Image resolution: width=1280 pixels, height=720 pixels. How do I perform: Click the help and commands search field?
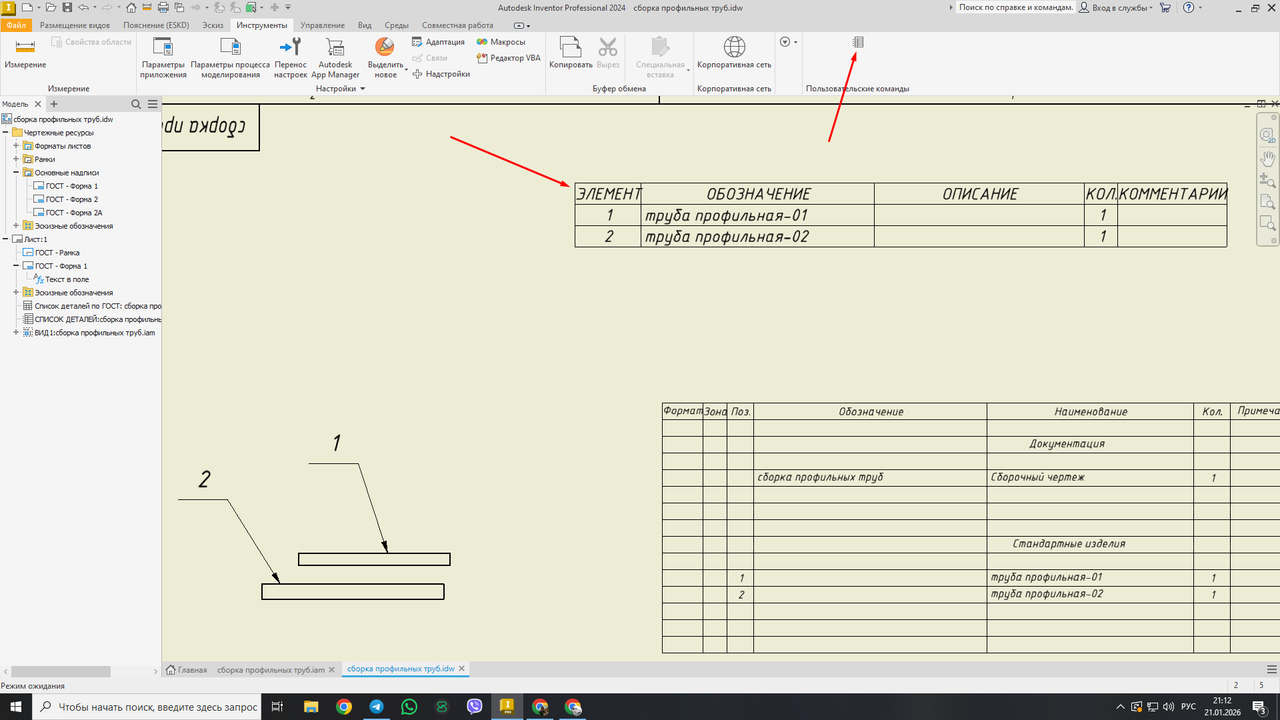point(1015,7)
